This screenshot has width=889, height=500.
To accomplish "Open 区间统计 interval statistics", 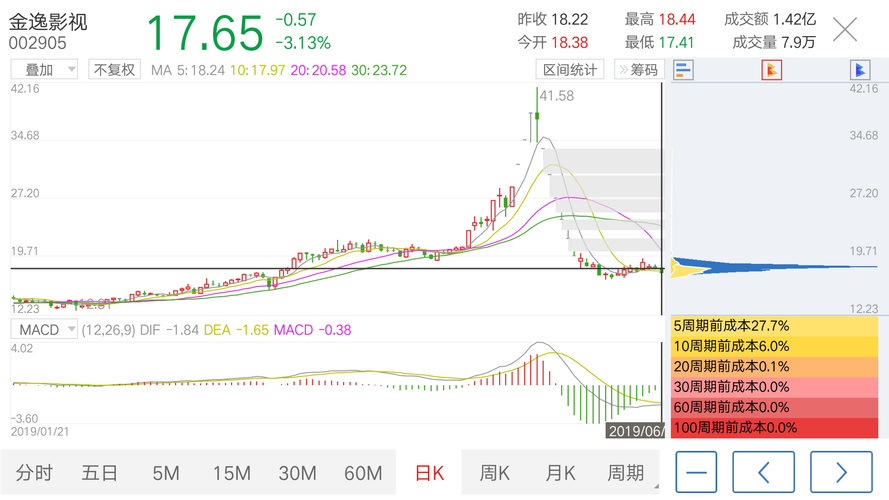I will tap(570, 70).
